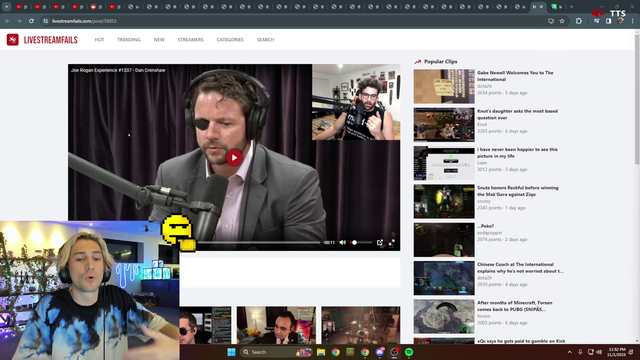Open the system tray microphone icon
The width and height of the screenshot is (640, 360).
(580, 352)
